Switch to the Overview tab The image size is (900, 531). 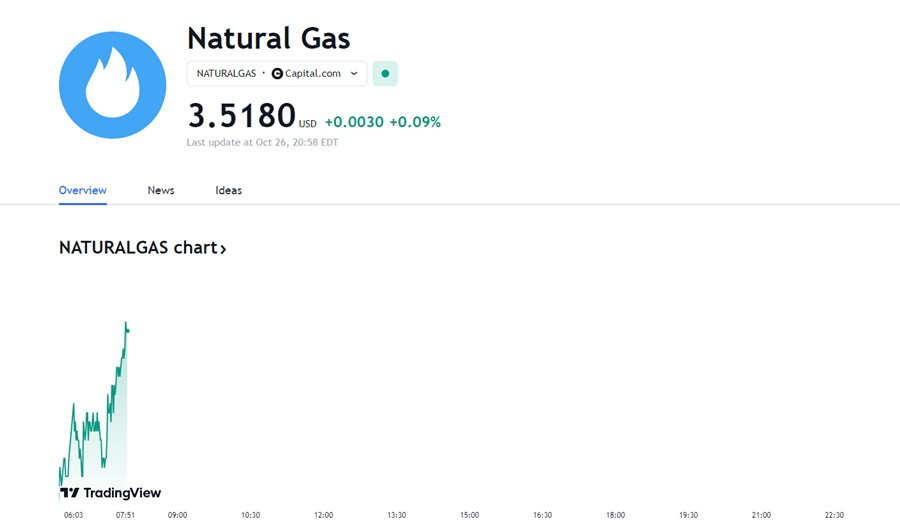(x=83, y=190)
